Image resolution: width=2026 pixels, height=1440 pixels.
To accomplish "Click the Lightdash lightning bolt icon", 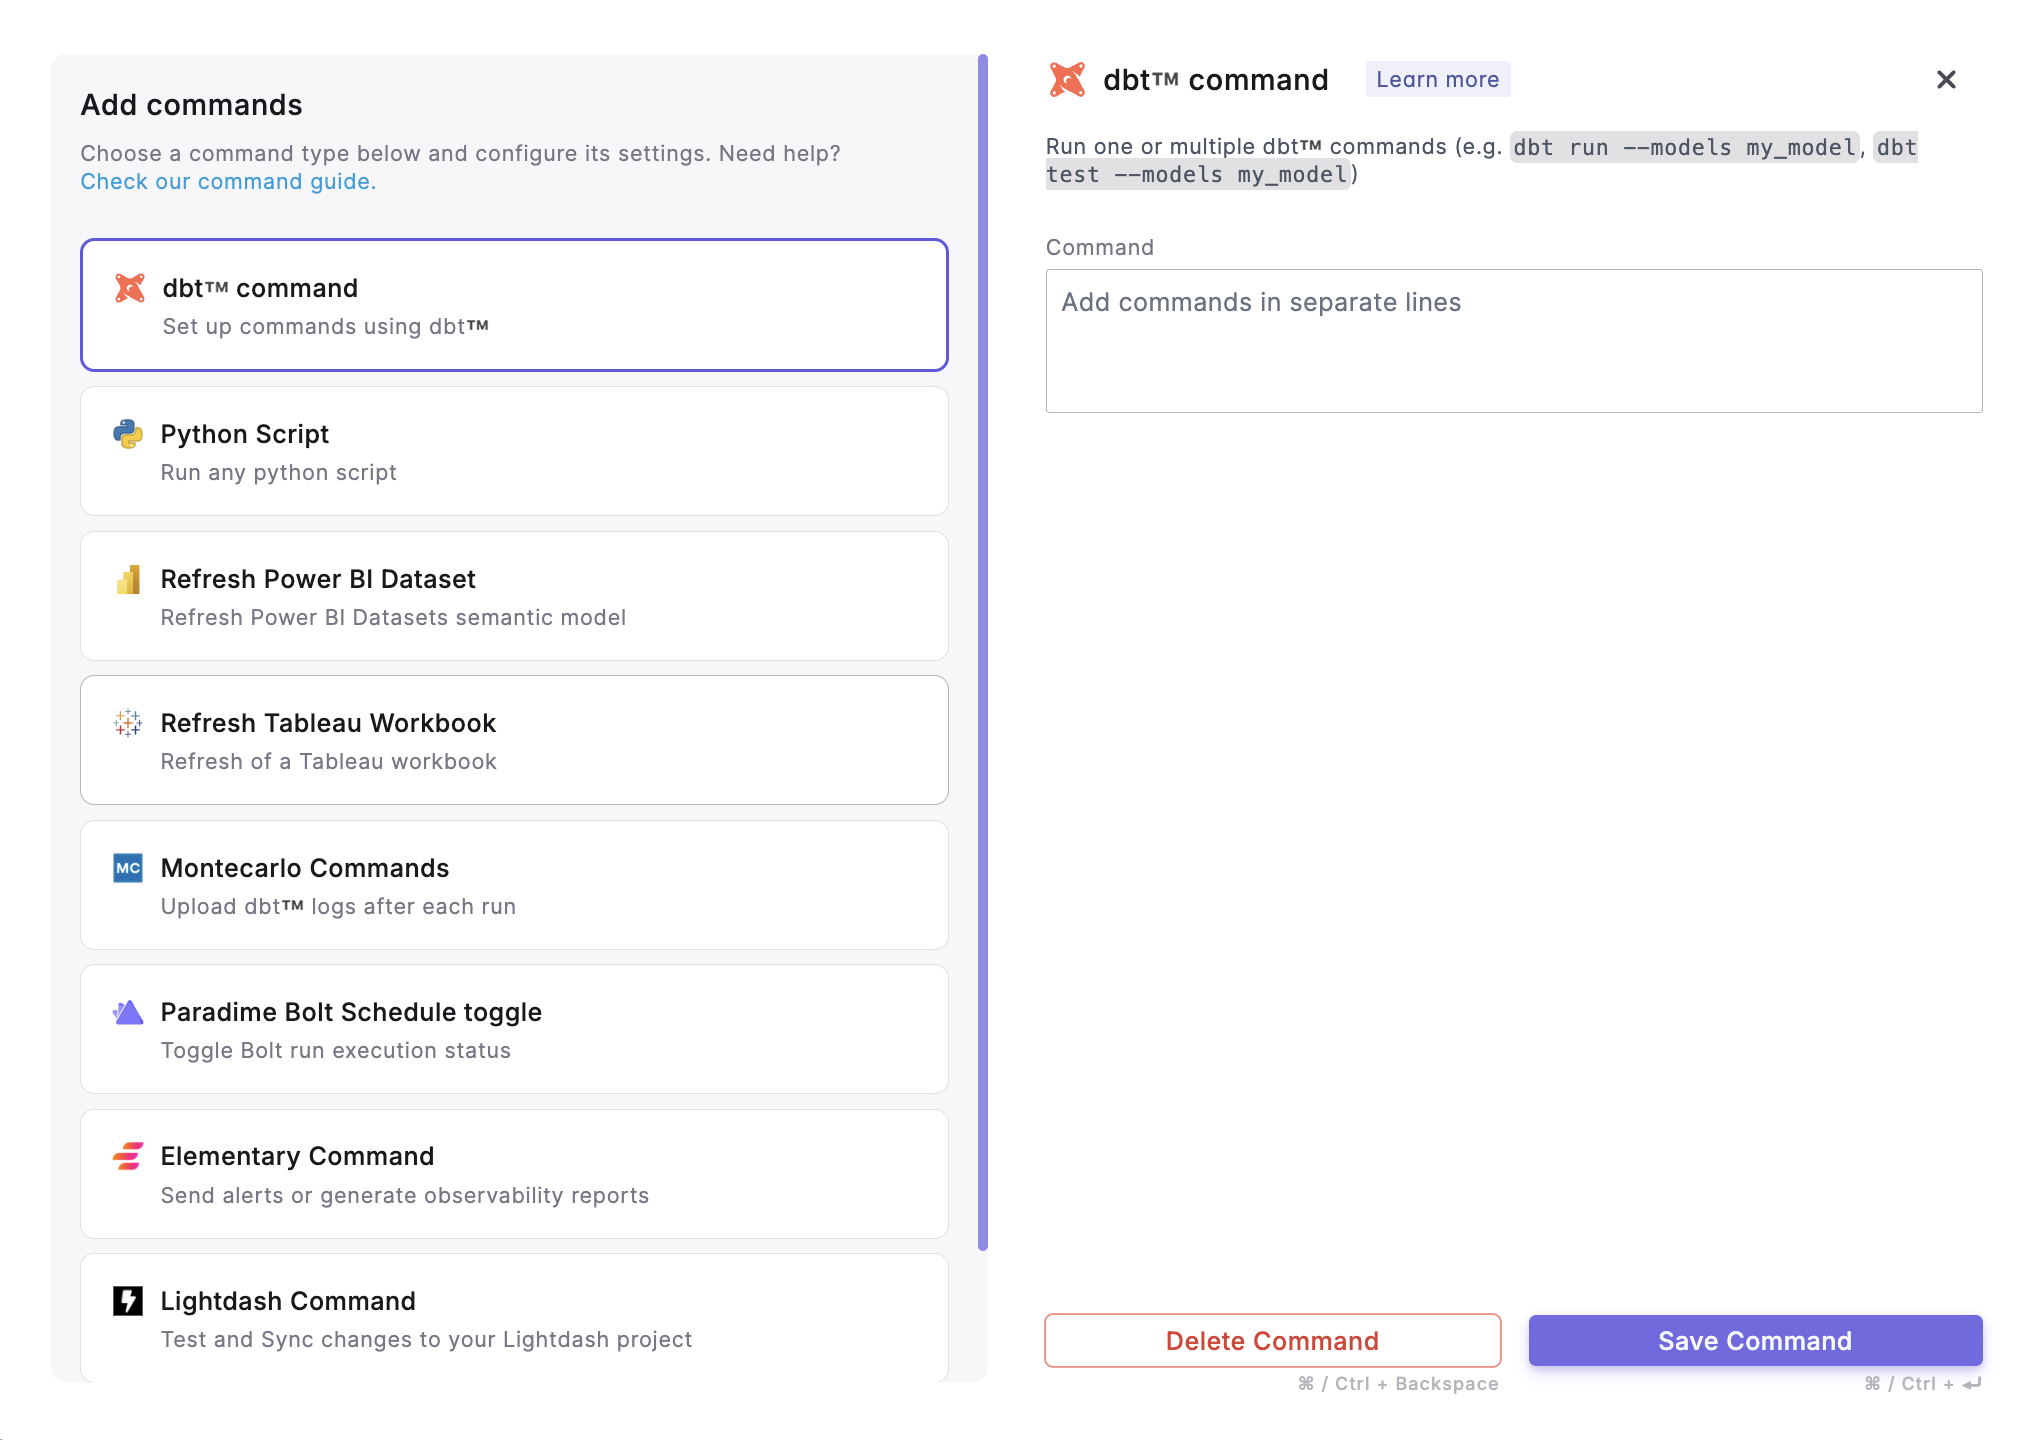I will click(x=128, y=1301).
